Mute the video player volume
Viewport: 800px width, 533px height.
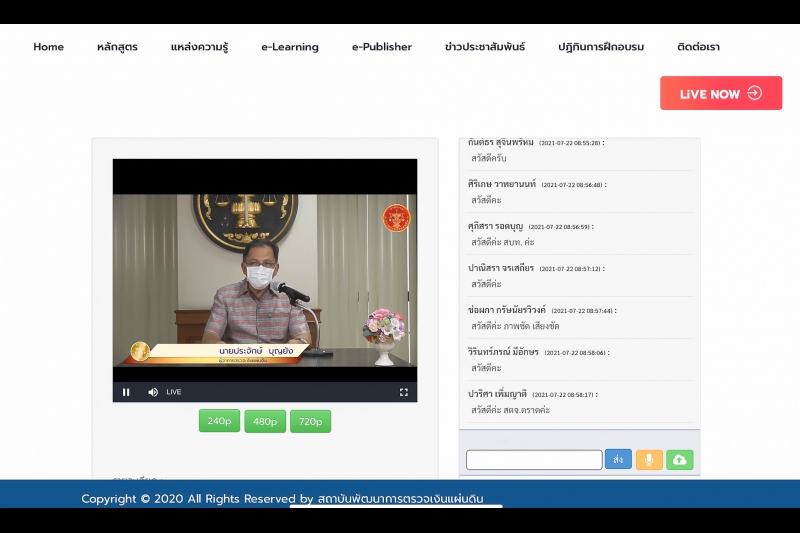click(x=153, y=392)
